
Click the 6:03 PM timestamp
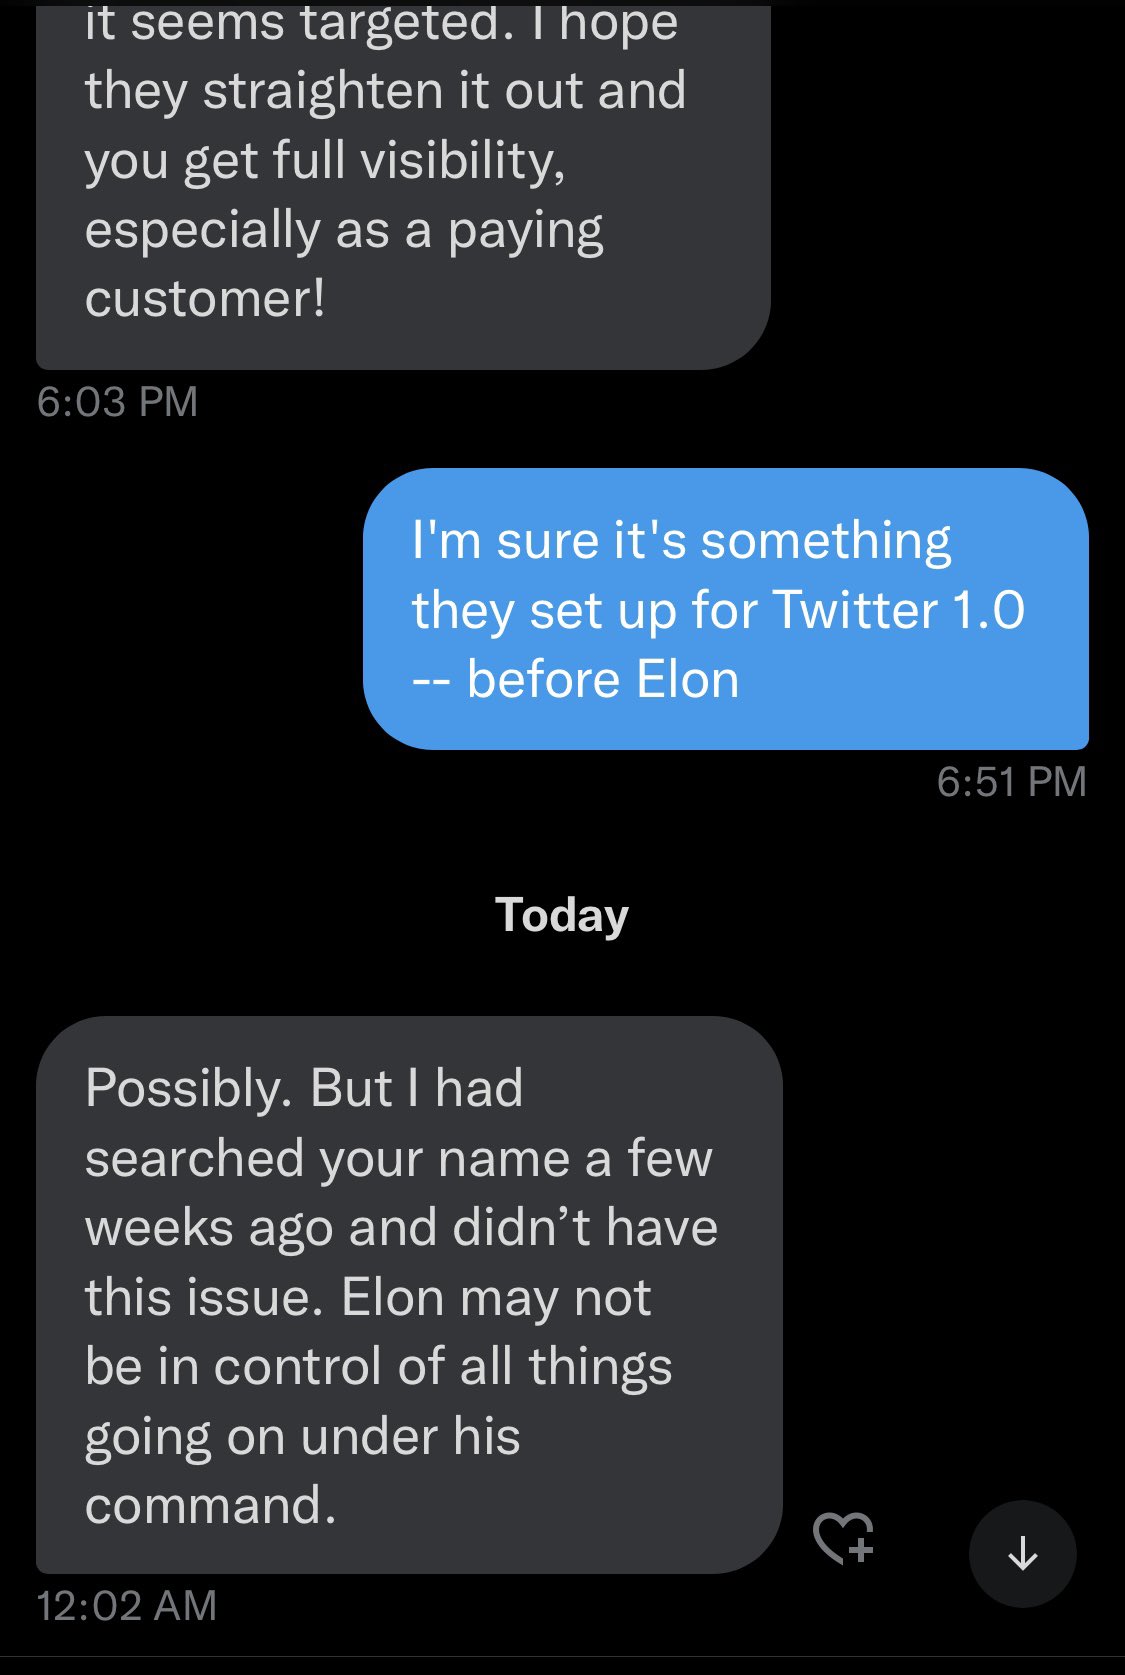[117, 402]
